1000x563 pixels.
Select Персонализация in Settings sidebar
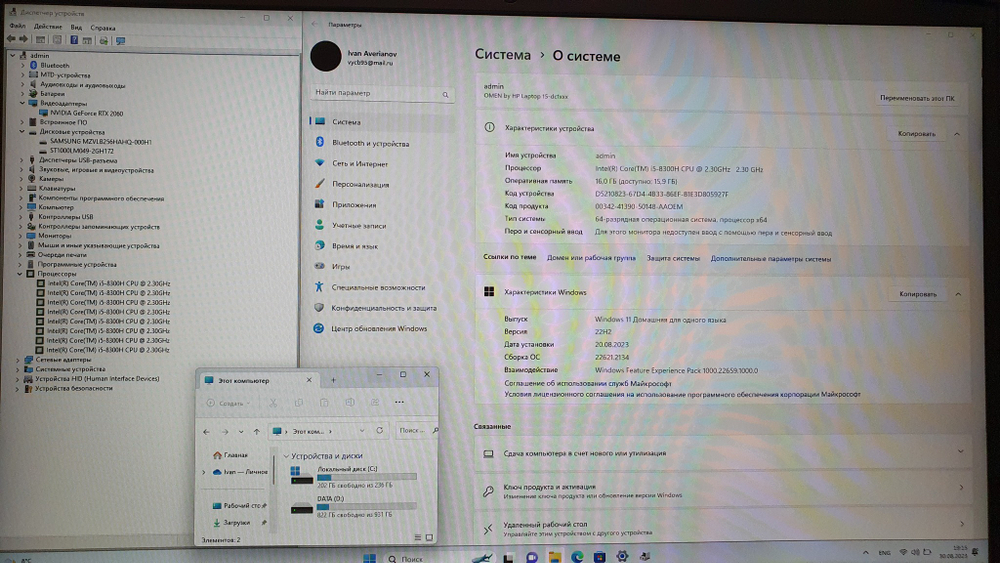383,184
